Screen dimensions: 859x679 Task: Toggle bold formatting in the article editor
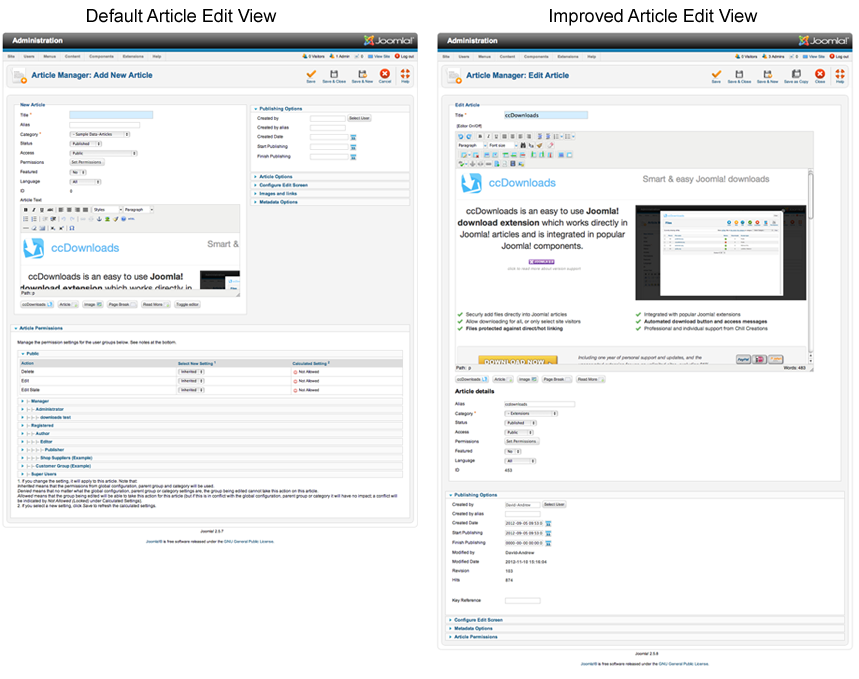point(25,210)
